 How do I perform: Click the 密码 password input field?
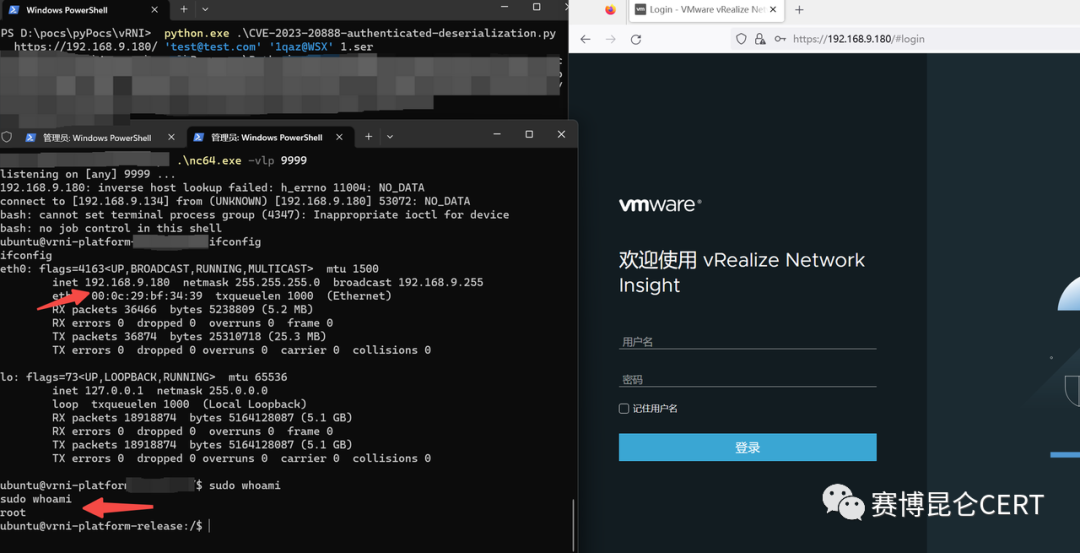[x=747, y=379]
